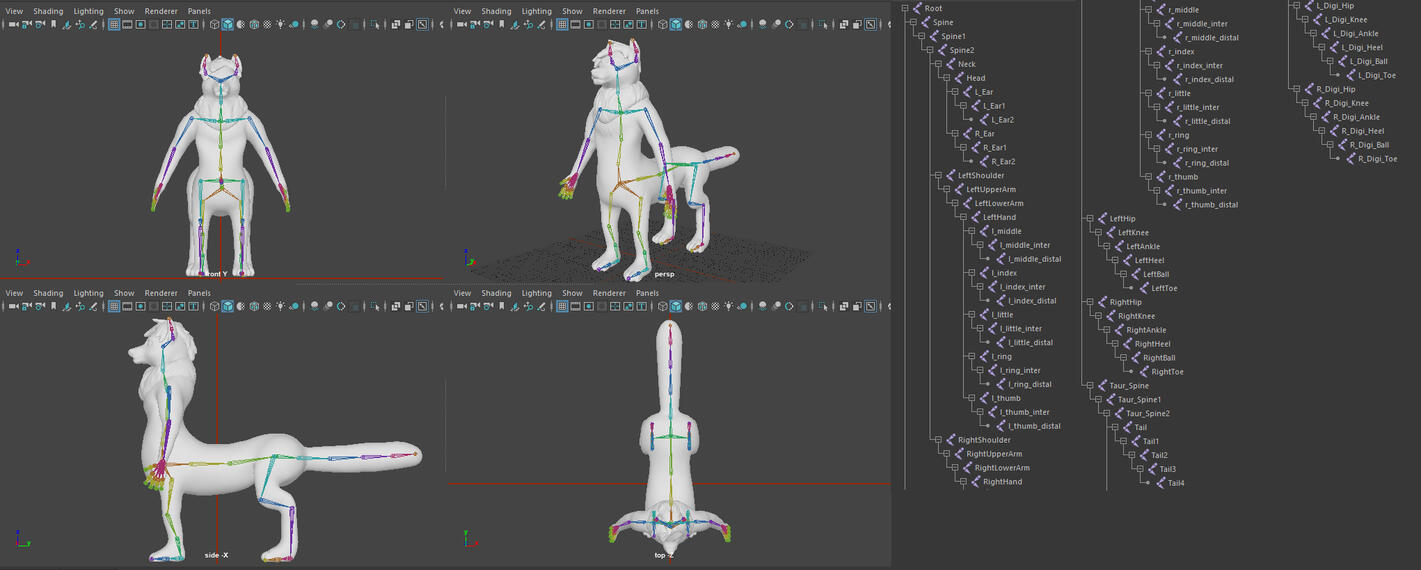Toggle the Grid display in front view toolbar
Image resolution: width=1421 pixels, height=570 pixels.
click(114, 24)
